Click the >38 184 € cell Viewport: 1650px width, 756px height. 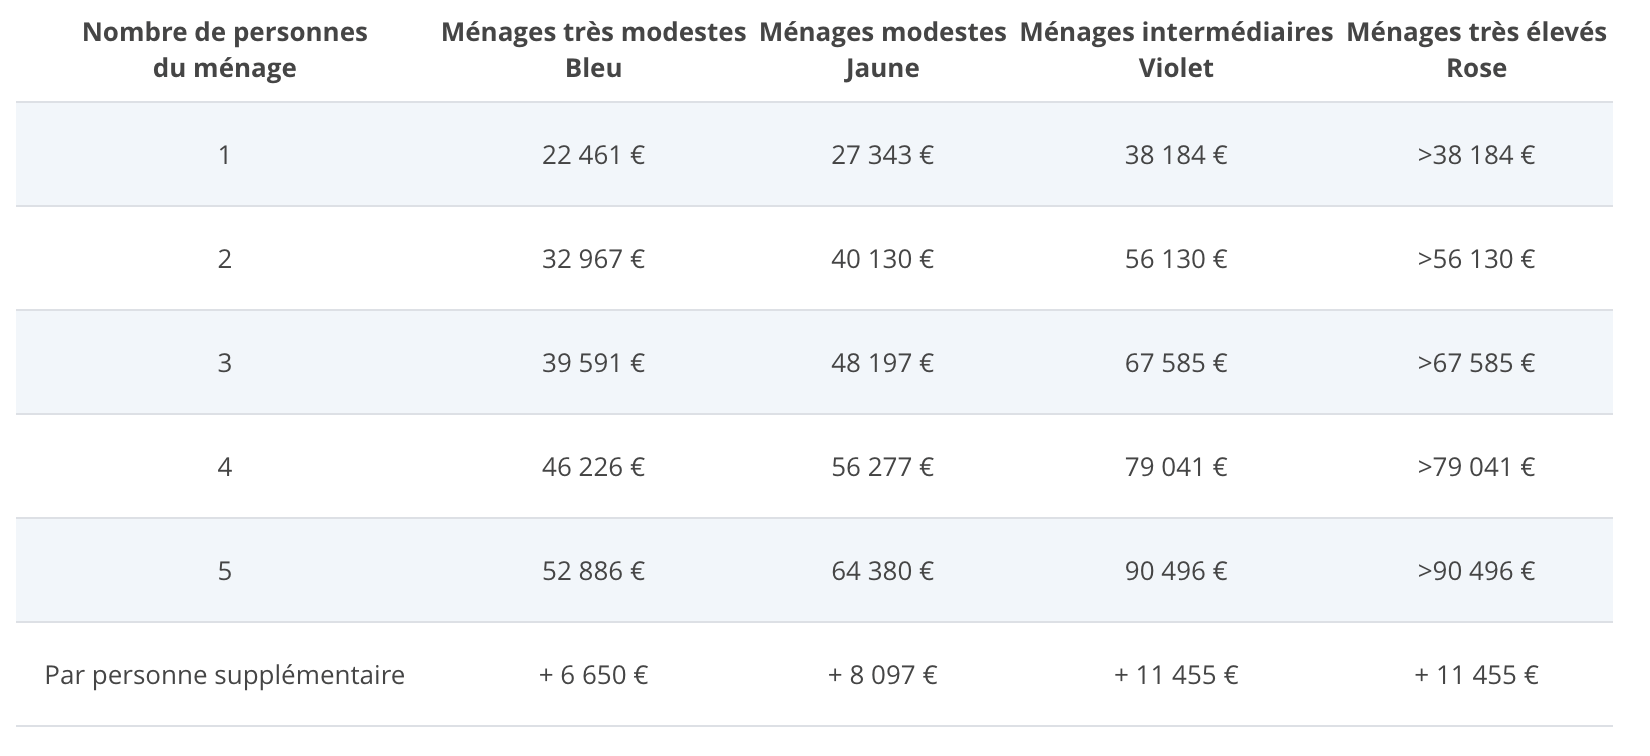(1476, 155)
